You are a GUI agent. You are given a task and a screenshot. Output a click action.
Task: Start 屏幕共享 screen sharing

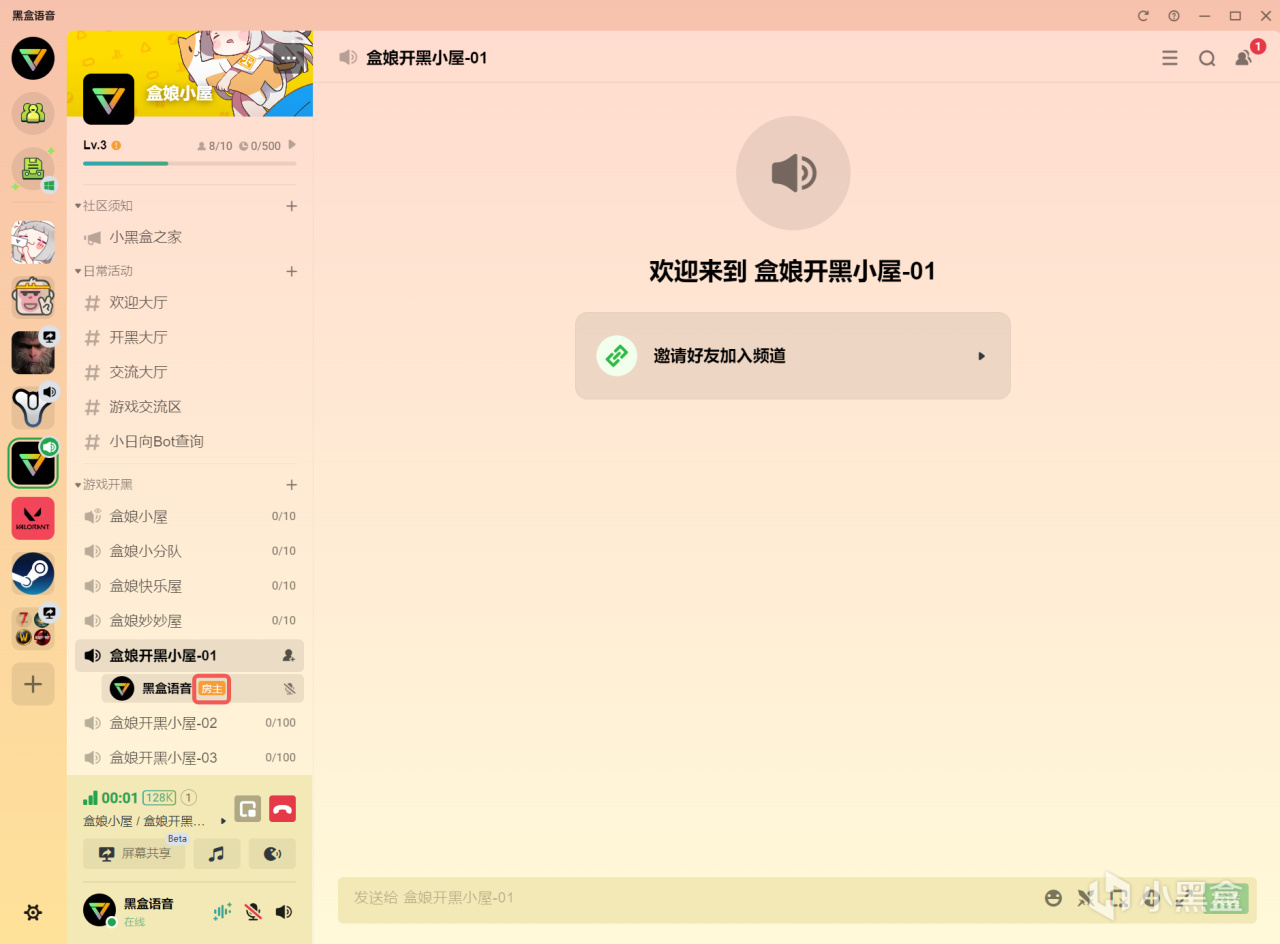pyautogui.click(x=134, y=854)
